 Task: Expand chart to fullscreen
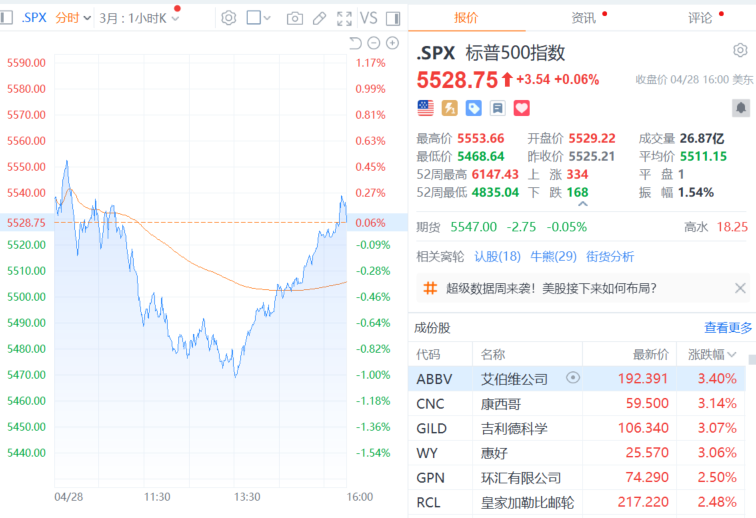click(x=344, y=18)
